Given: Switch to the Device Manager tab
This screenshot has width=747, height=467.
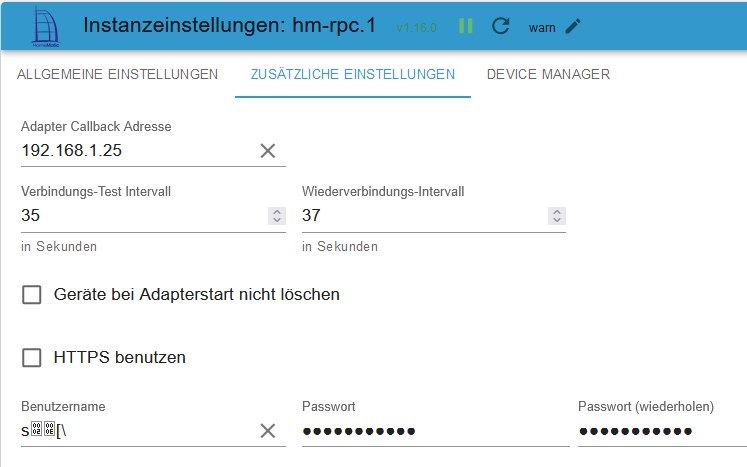Looking at the screenshot, I should point(548,75).
